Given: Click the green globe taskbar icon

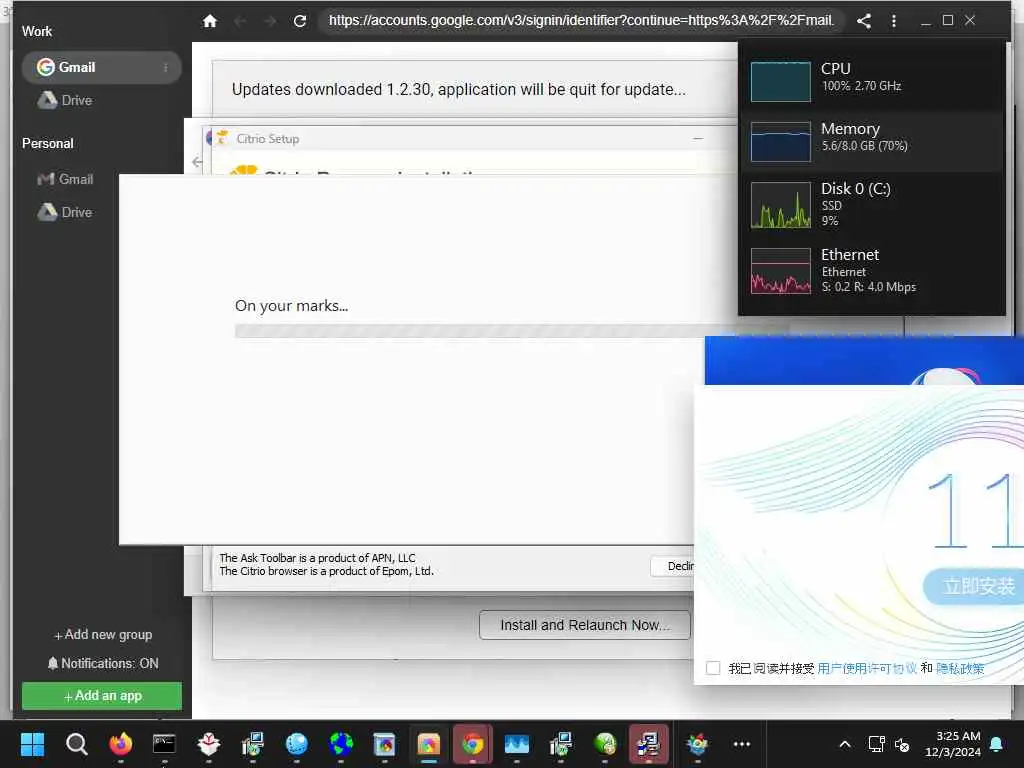Looking at the screenshot, I should [605, 744].
